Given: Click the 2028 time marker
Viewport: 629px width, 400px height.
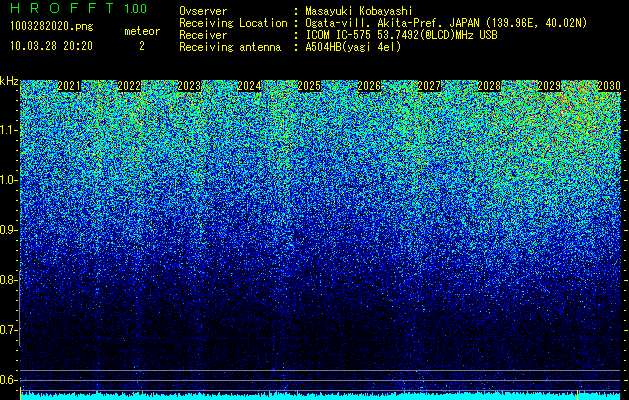Looking at the screenshot, I should 489,86.
